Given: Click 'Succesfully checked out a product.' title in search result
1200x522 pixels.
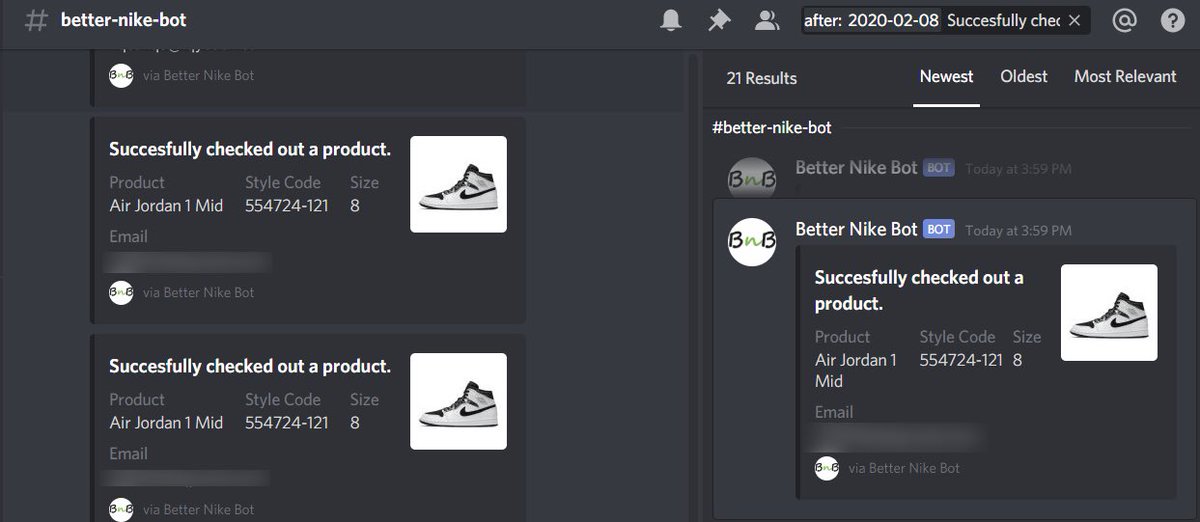Looking at the screenshot, I should (x=919, y=290).
